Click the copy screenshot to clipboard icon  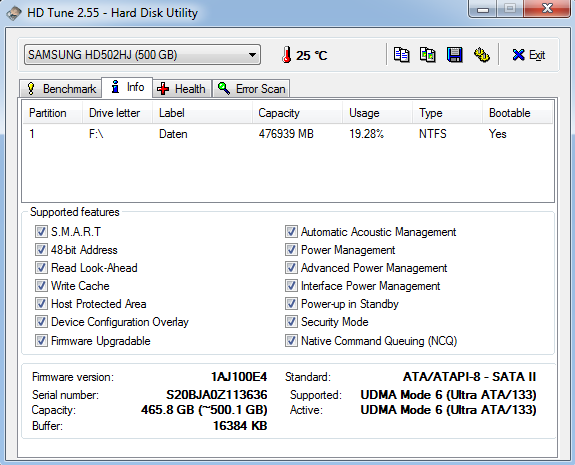point(428,55)
